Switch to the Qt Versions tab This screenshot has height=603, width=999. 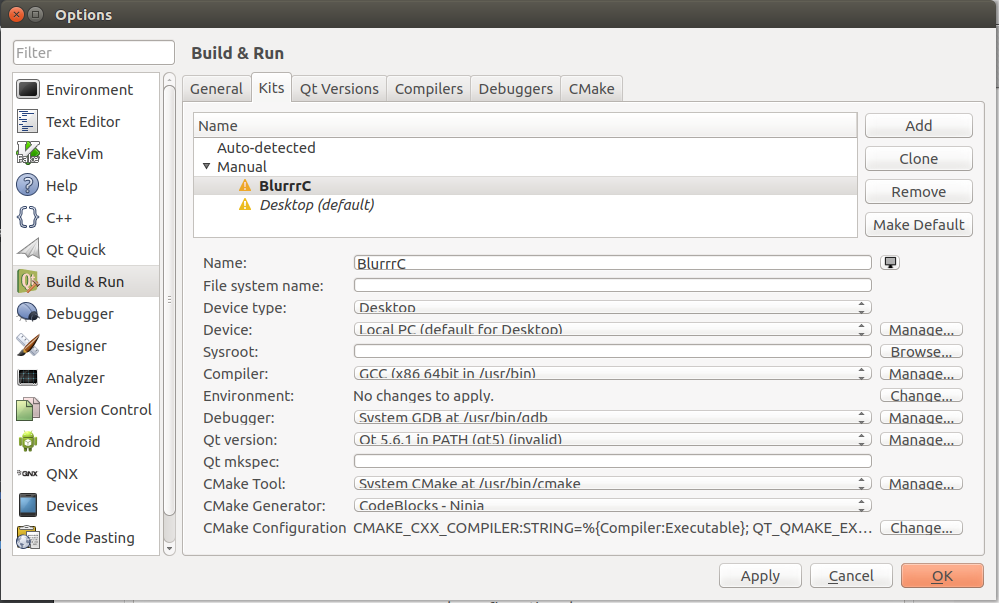[x=339, y=88]
